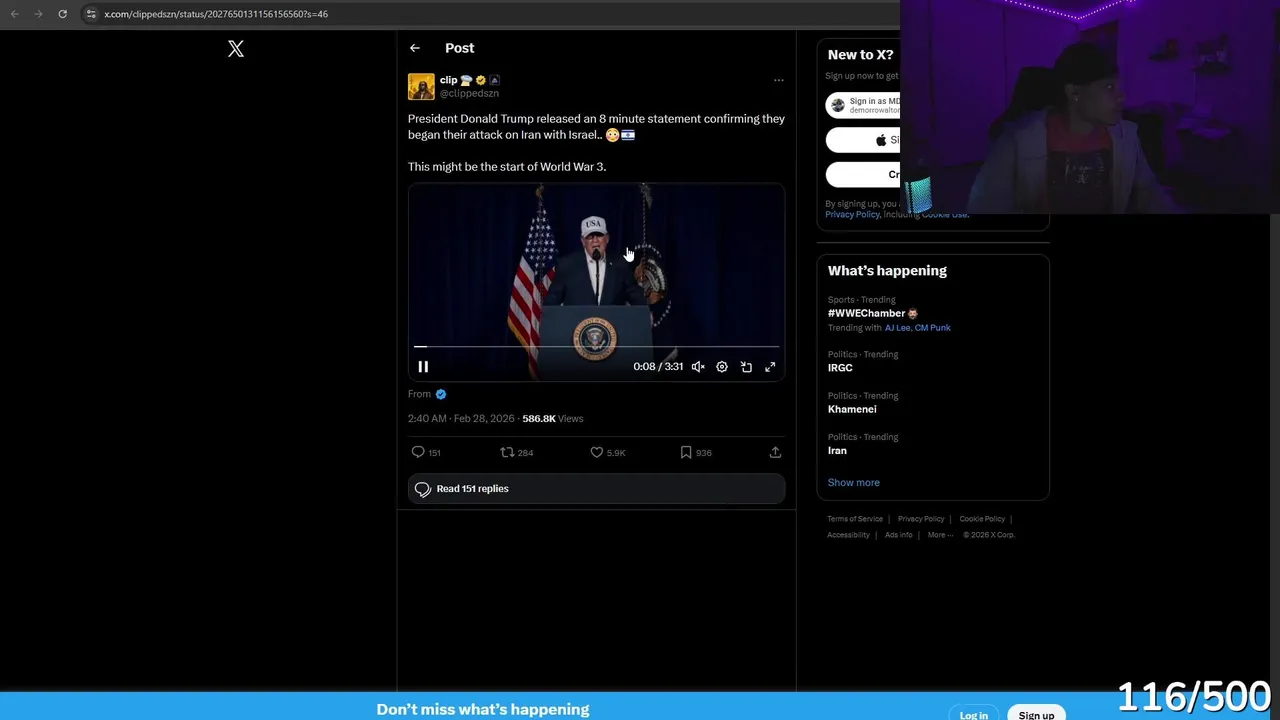
Task: Click the clip author display name
Action: click(x=448, y=80)
